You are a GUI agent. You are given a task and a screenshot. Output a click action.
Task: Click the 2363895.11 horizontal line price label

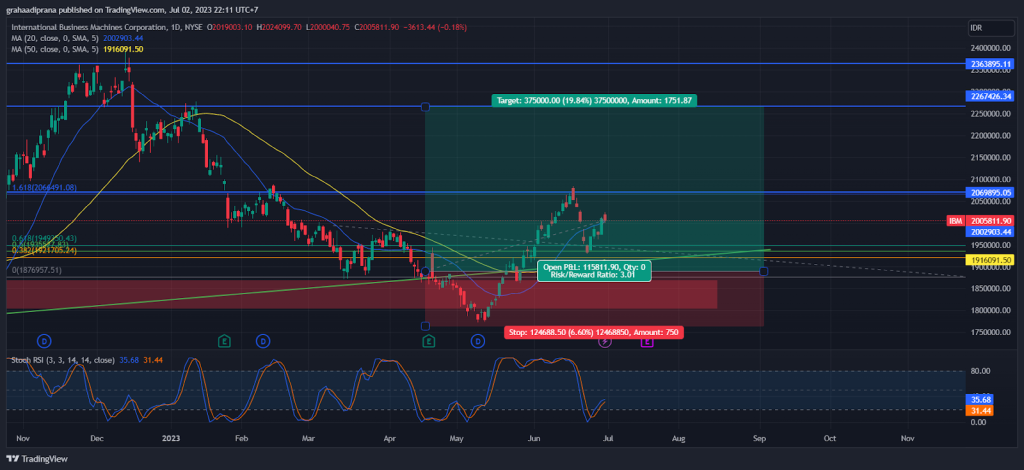(989, 64)
